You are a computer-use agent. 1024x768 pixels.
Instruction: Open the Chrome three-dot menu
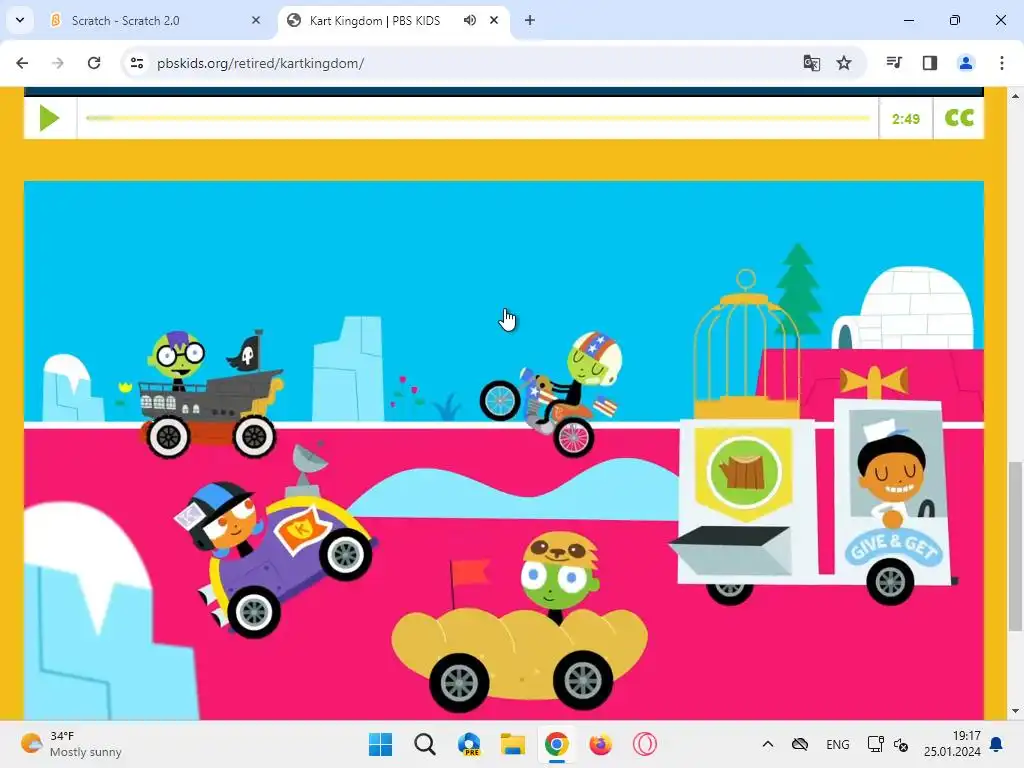(x=1001, y=63)
